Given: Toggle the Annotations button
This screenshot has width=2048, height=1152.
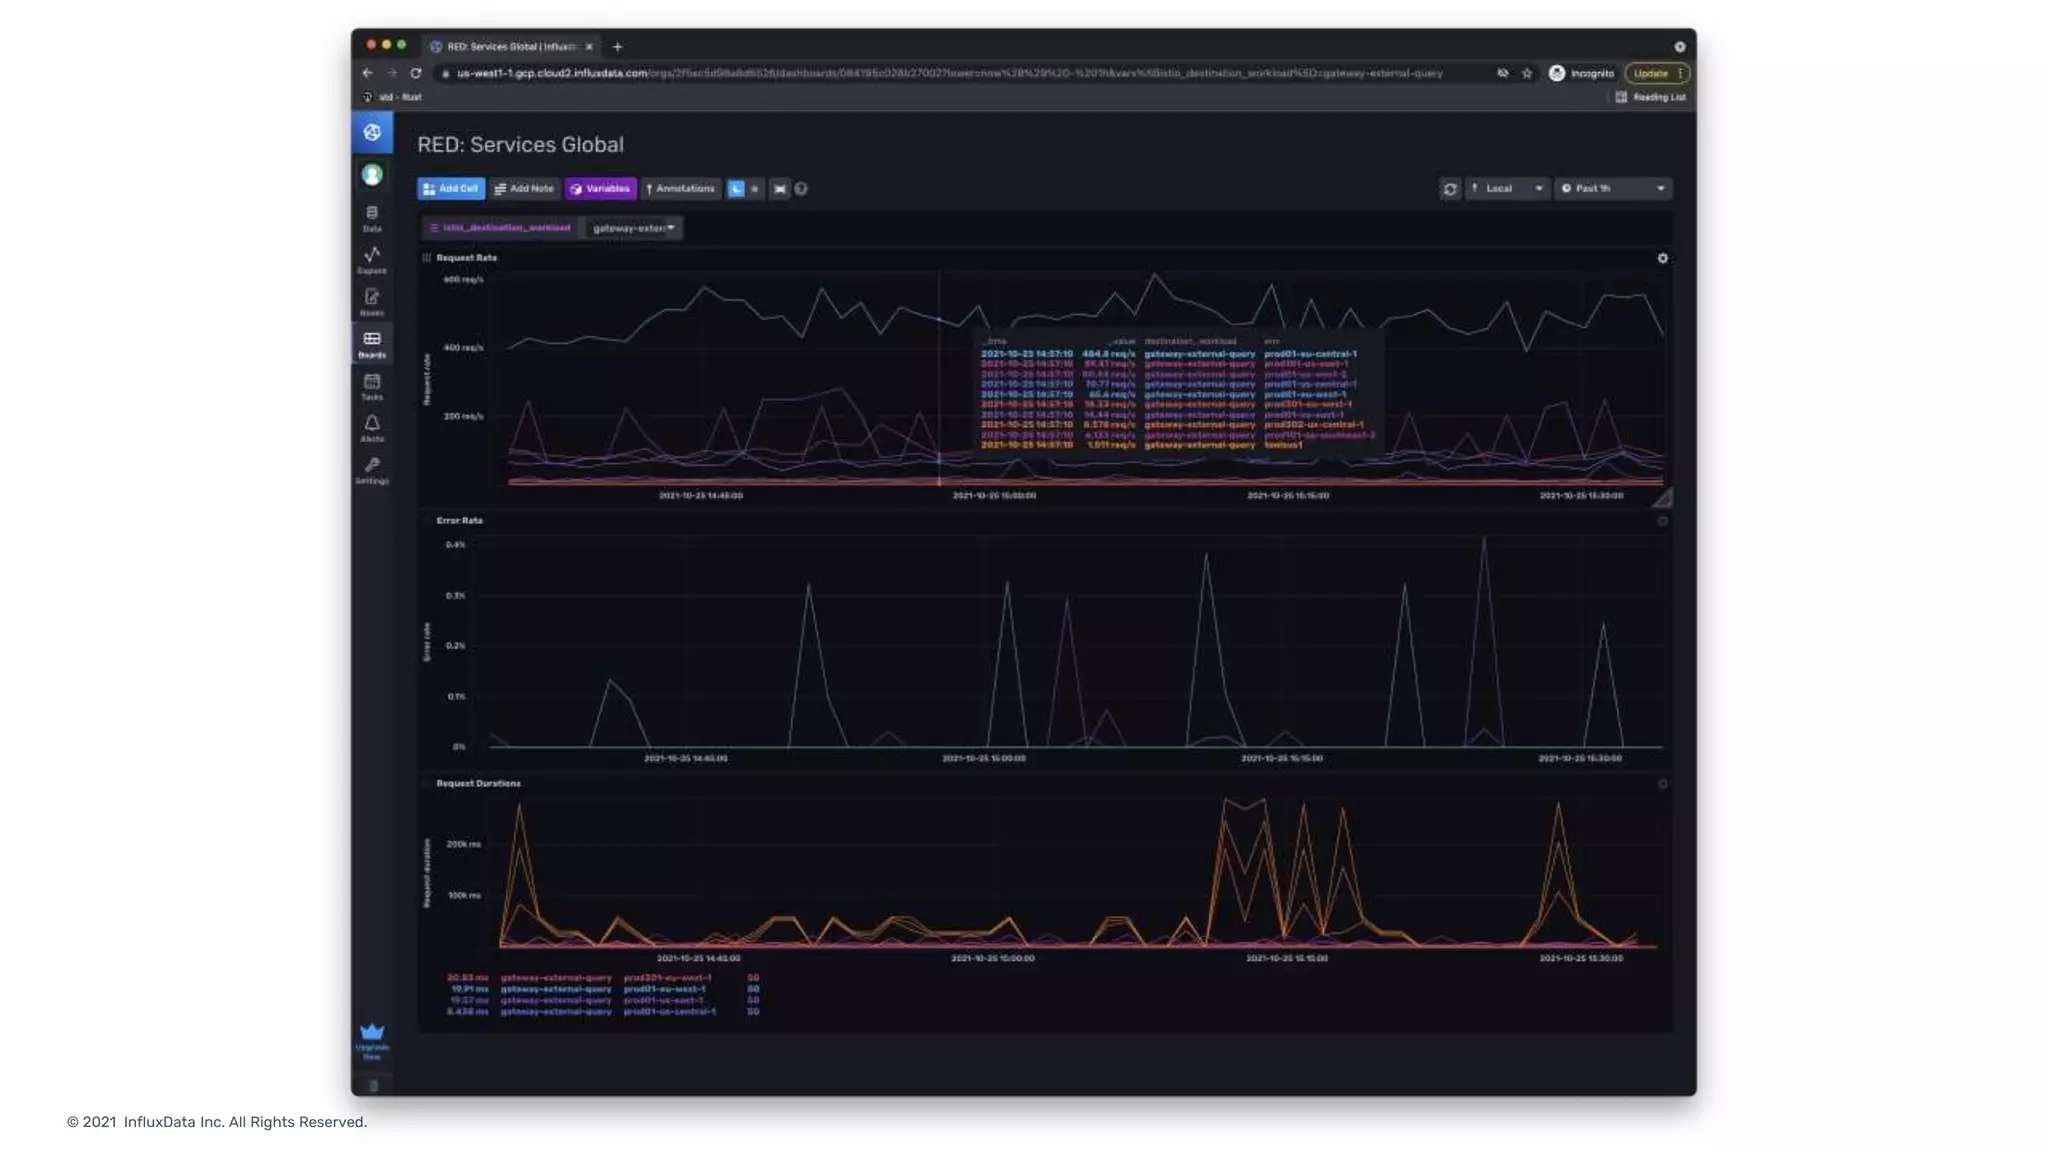Looking at the screenshot, I should click(x=680, y=189).
